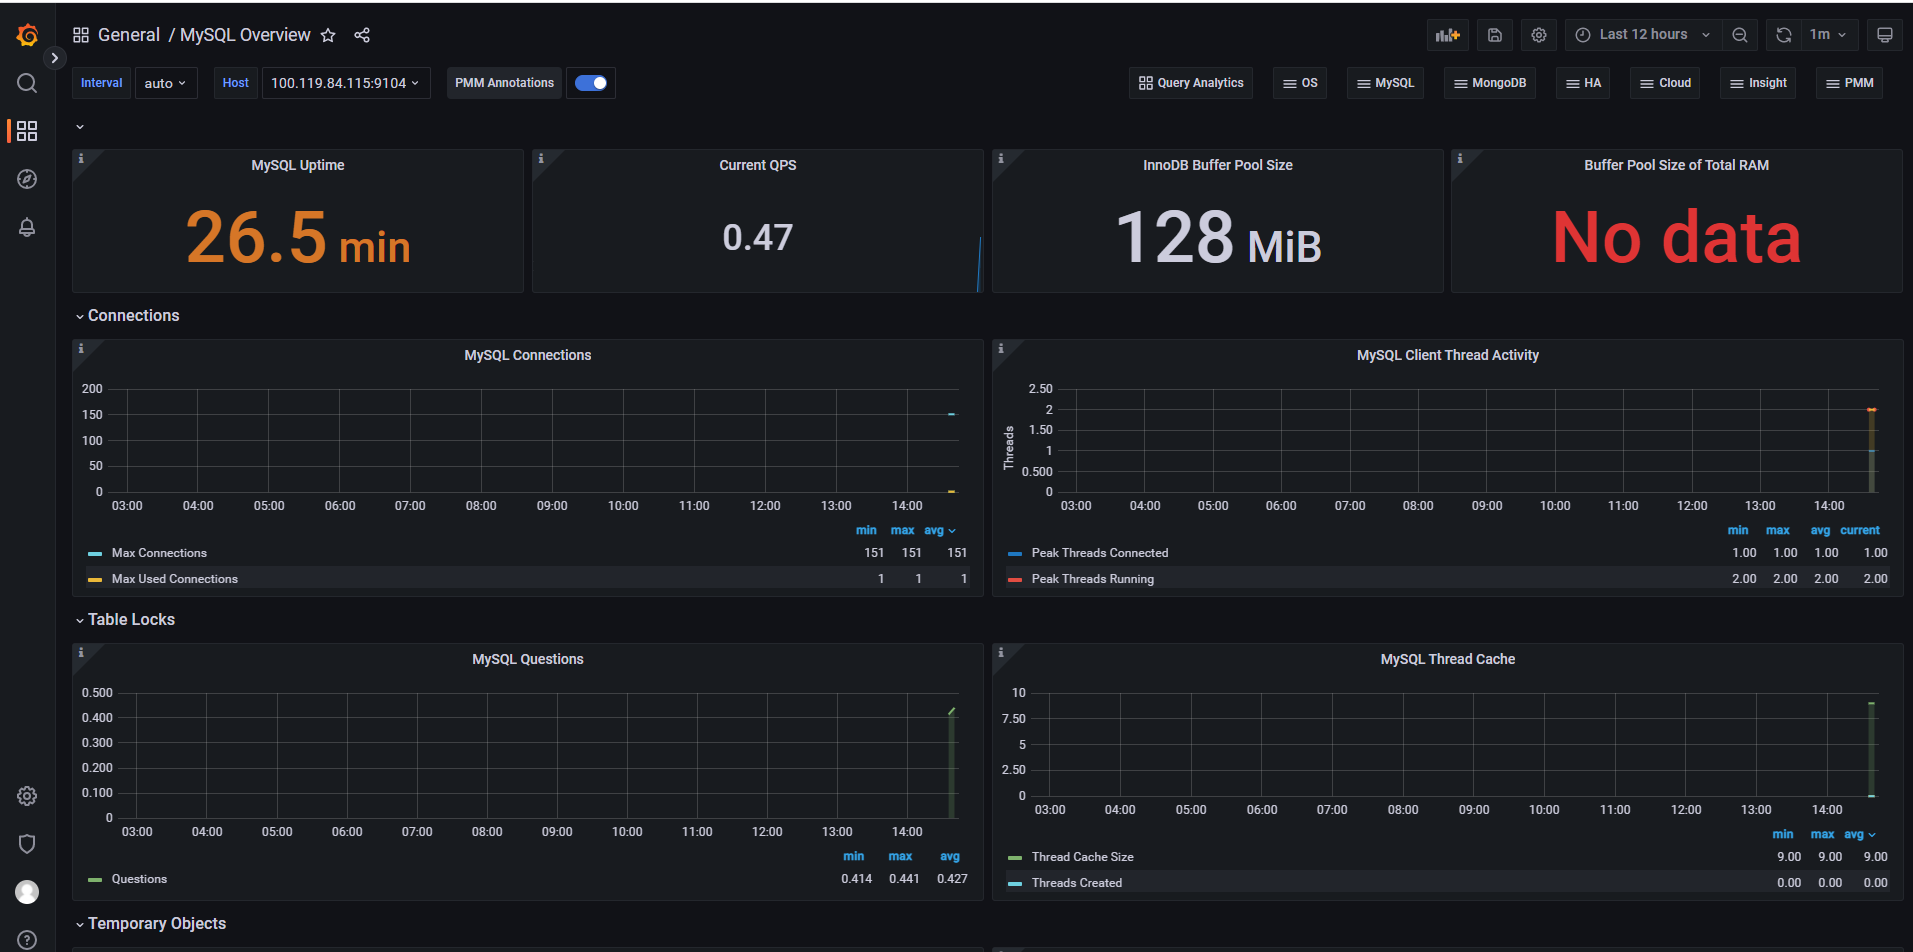
Task: Open the HA dashboards menu
Action: click(x=1583, y=83)
